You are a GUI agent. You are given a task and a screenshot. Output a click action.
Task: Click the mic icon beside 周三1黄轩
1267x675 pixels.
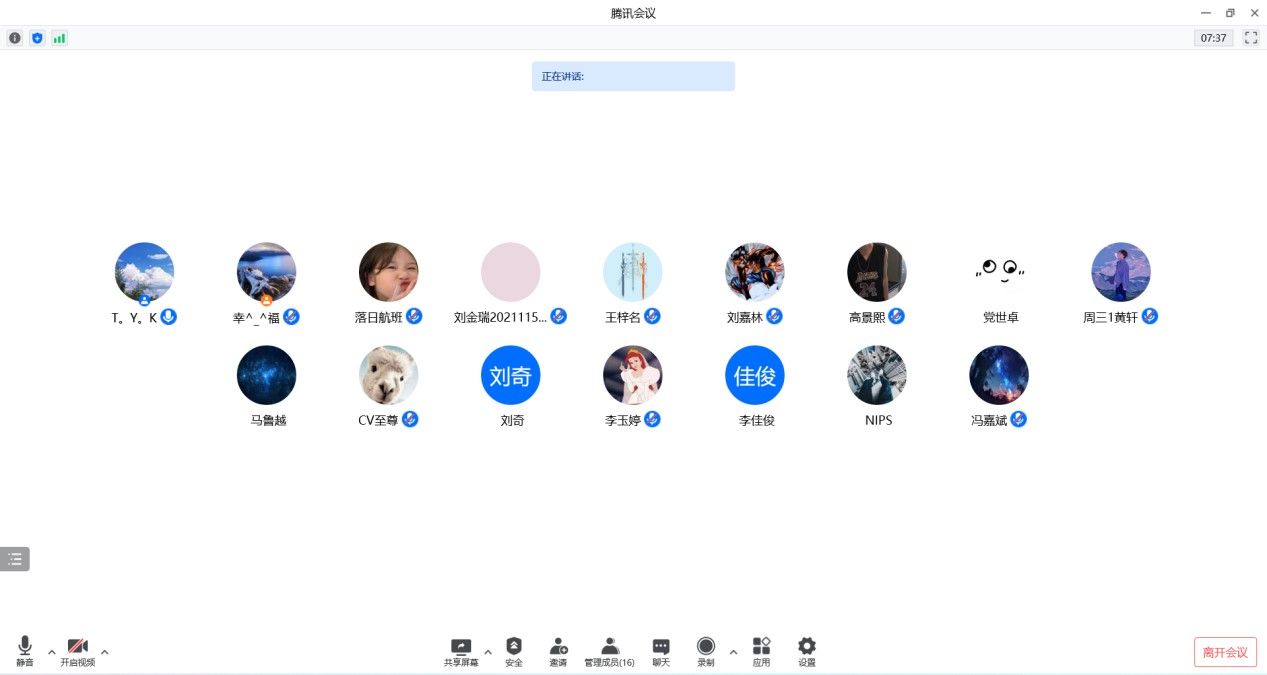tap(1150, 317)
